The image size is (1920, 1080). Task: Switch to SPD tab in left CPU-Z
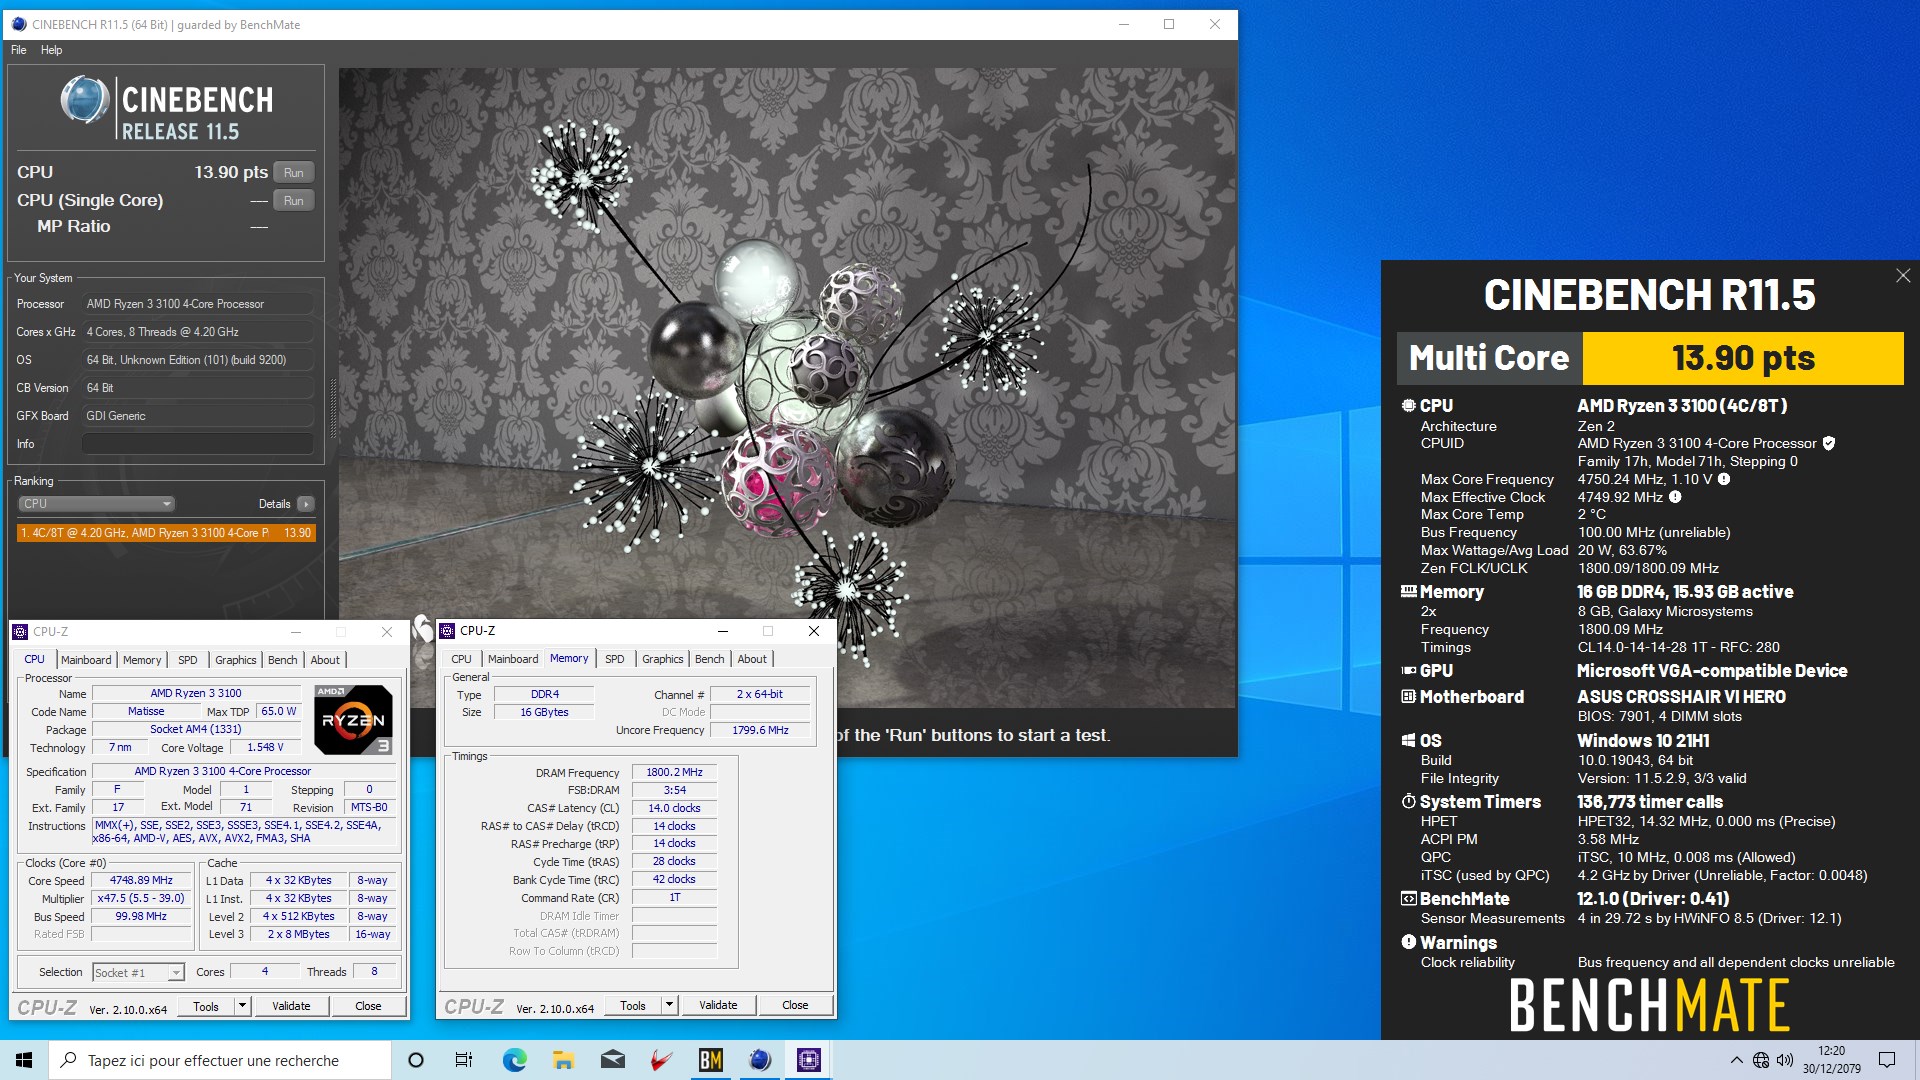coord(187,660)
